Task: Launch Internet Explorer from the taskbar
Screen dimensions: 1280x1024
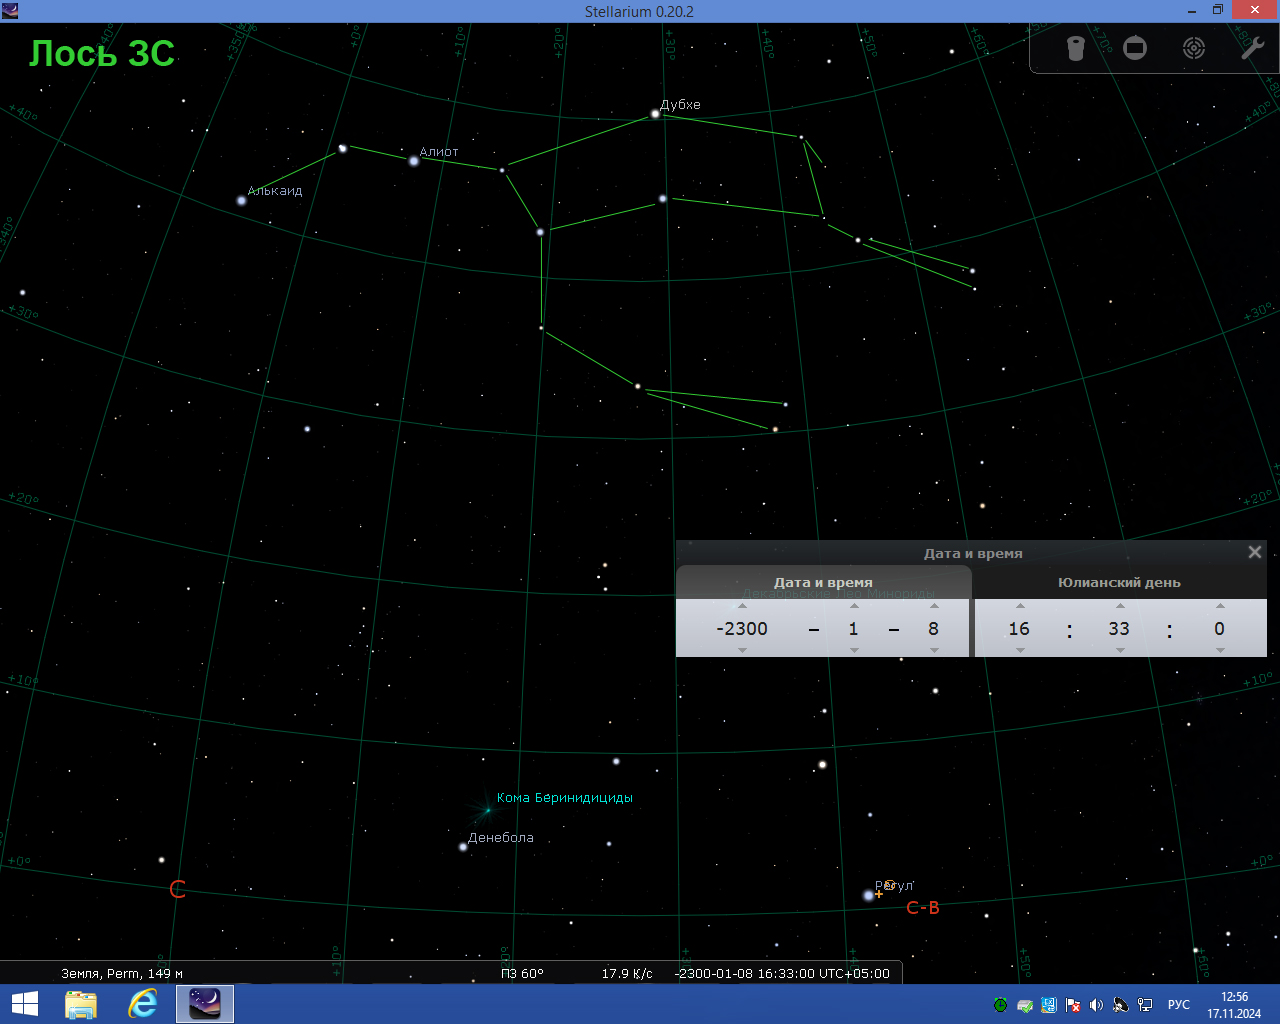Action: 143,1004
